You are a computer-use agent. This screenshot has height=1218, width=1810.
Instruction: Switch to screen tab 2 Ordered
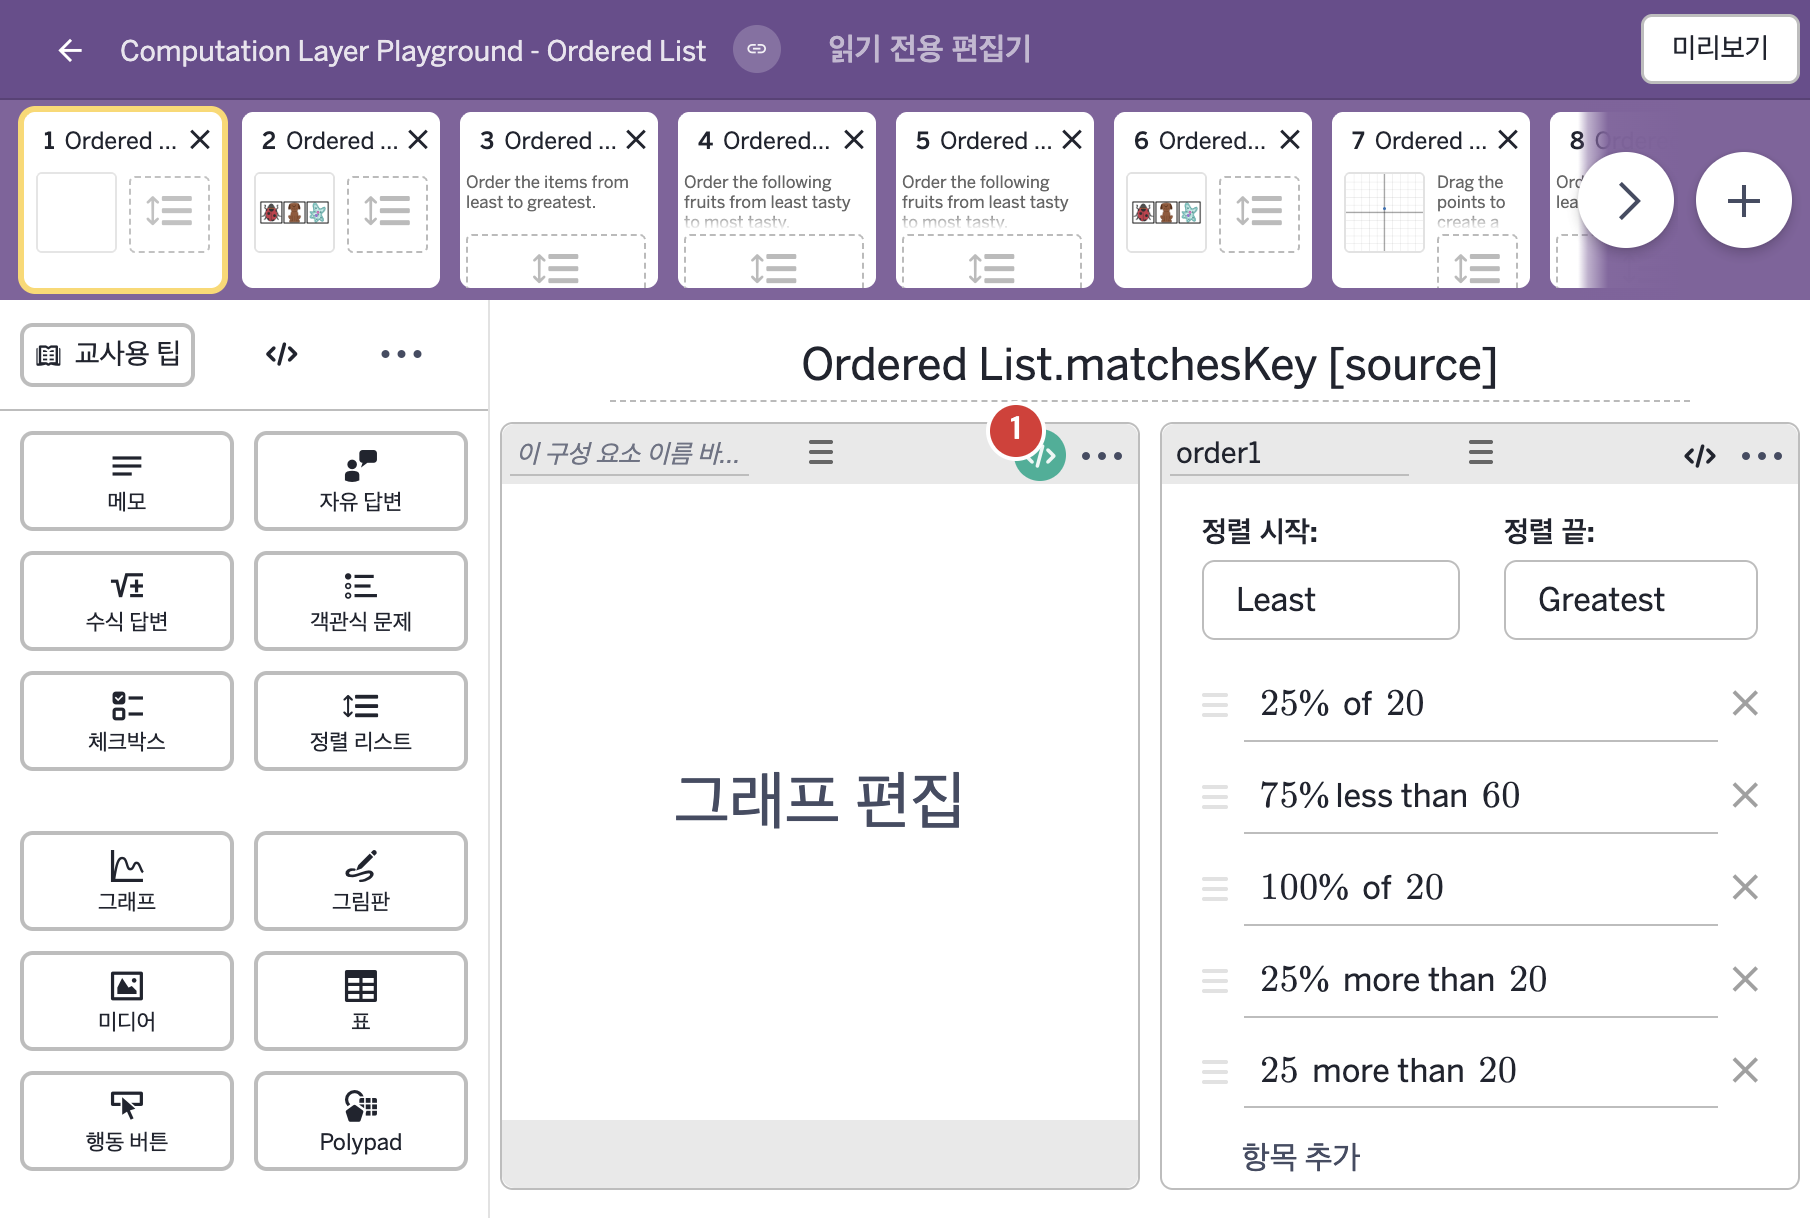pyautogui.click(x=341, y=200)
